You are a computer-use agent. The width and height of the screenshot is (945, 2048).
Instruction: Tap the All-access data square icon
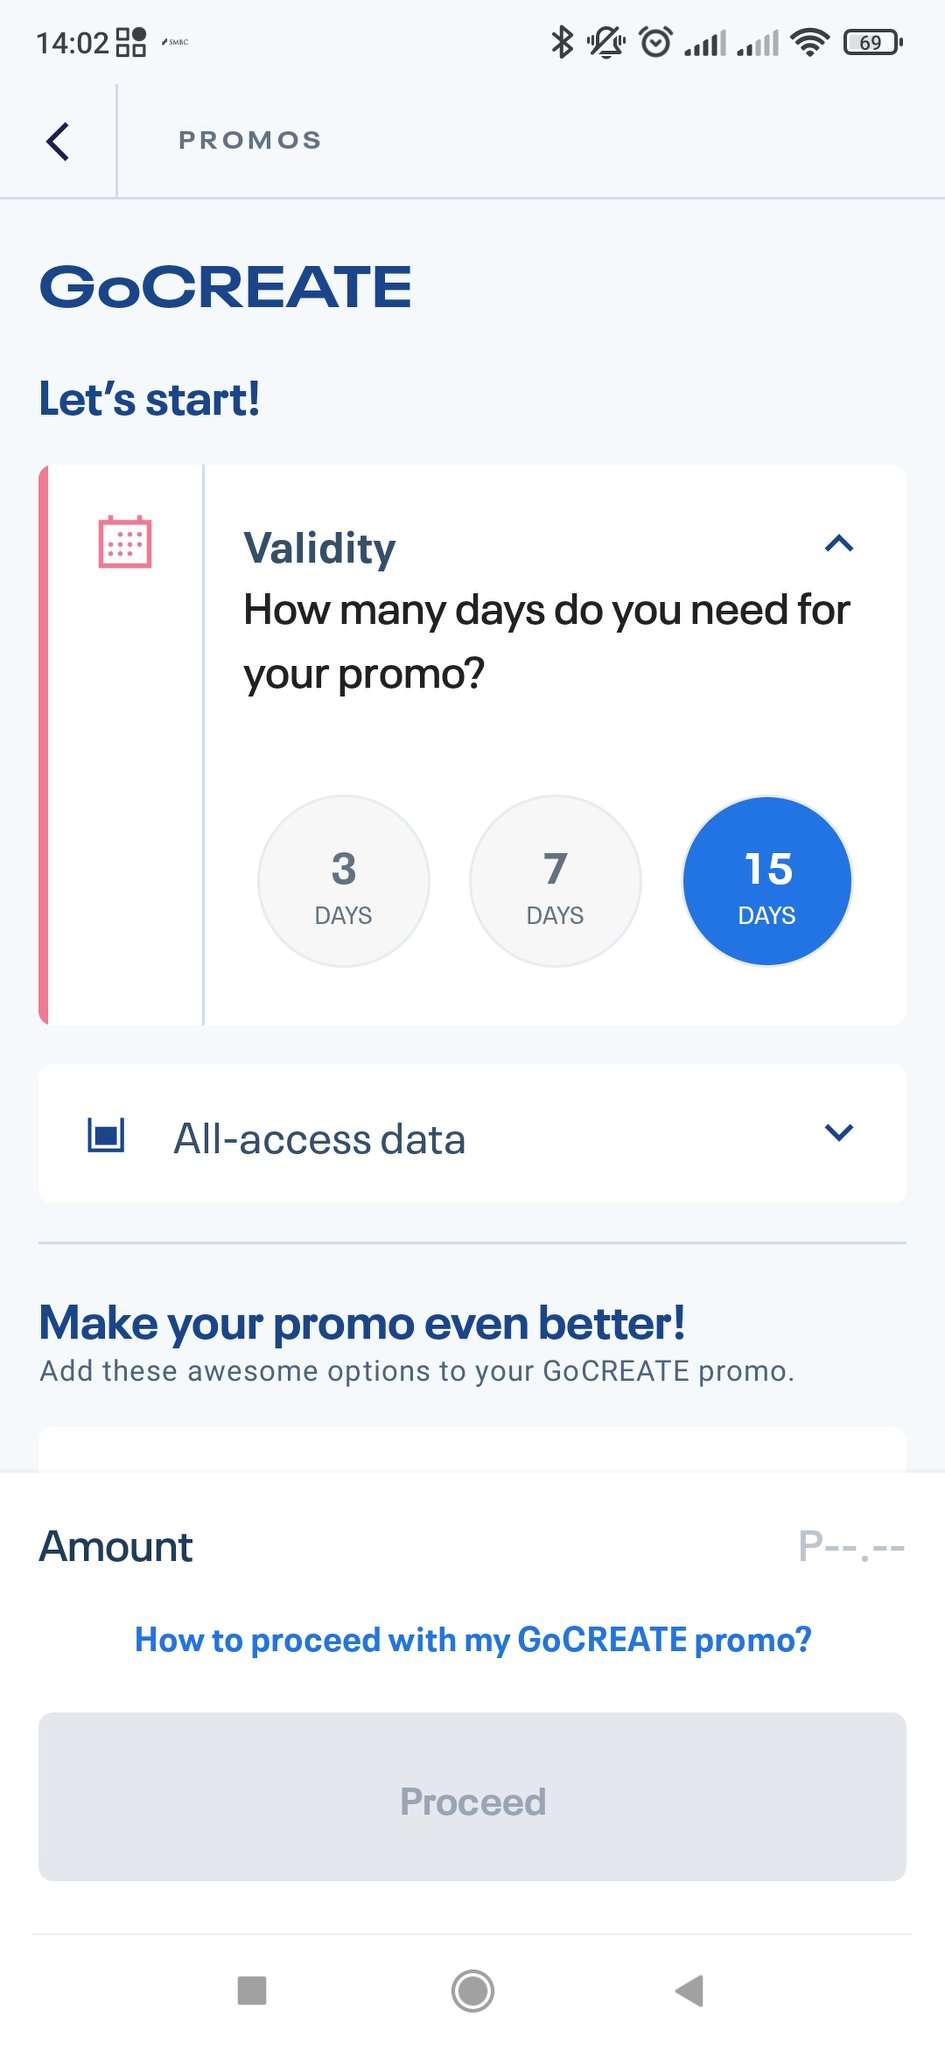(106, 1135)
